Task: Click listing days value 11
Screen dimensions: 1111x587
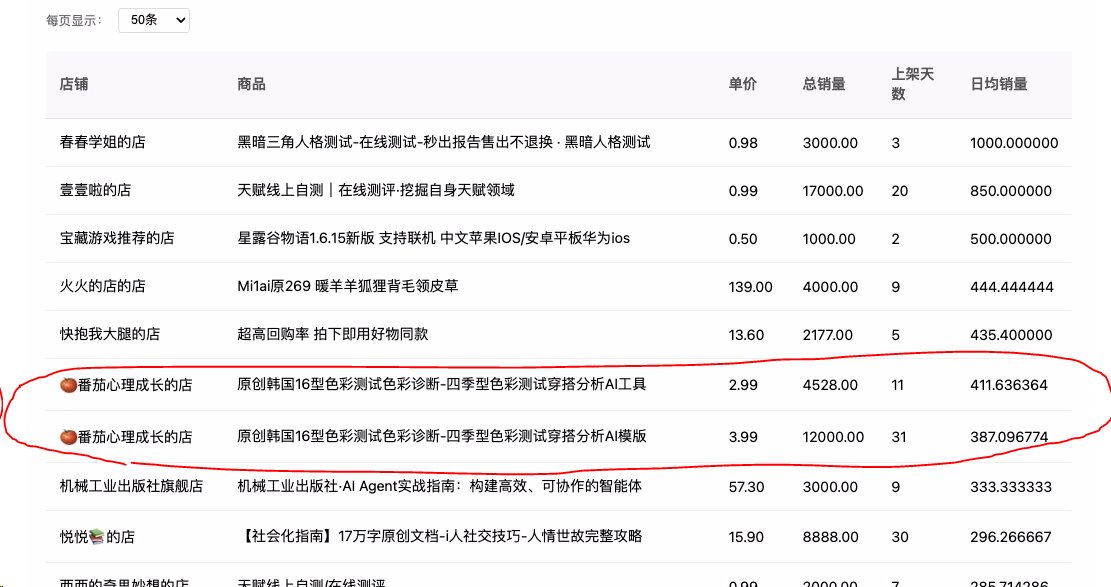Action: point(898,385)
